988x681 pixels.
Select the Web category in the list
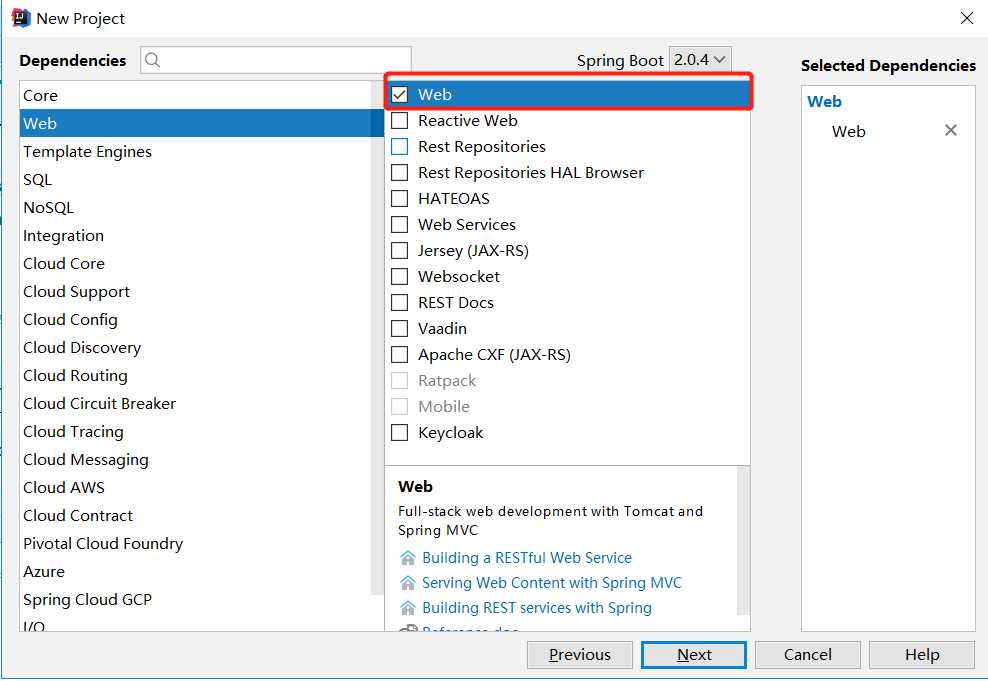point(195,123)
